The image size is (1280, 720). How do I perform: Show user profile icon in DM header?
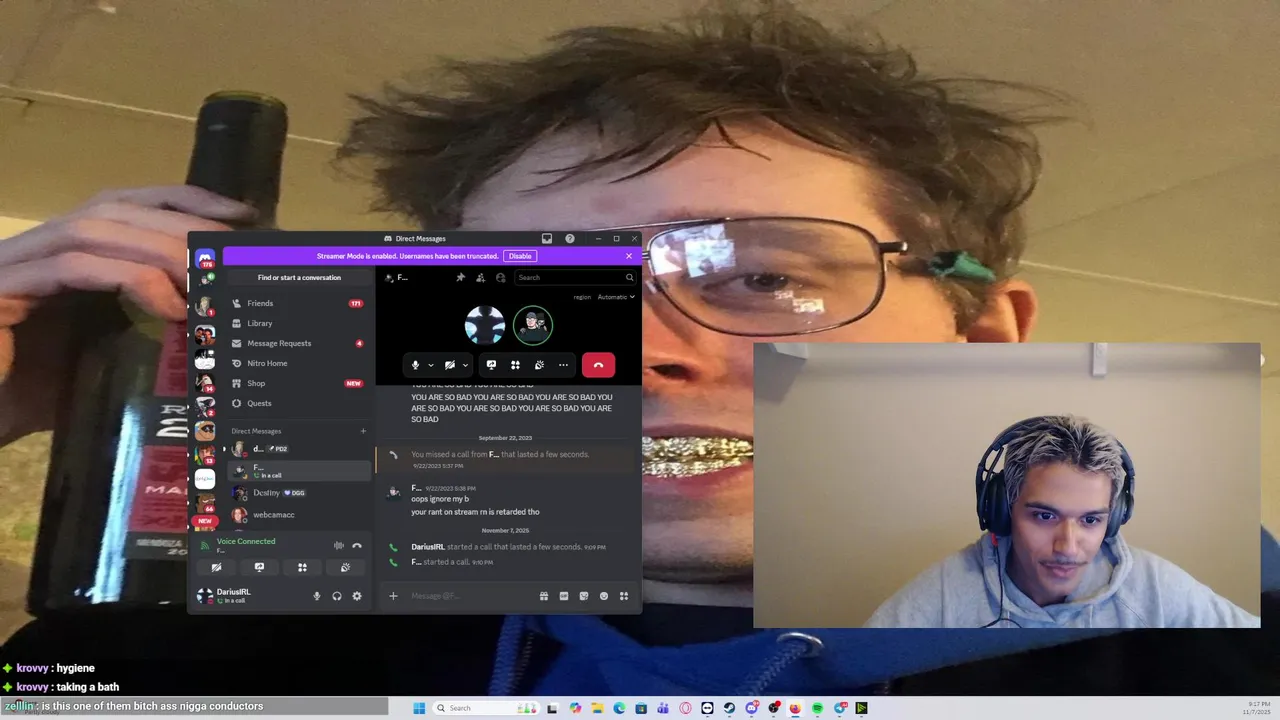point(501,277)
